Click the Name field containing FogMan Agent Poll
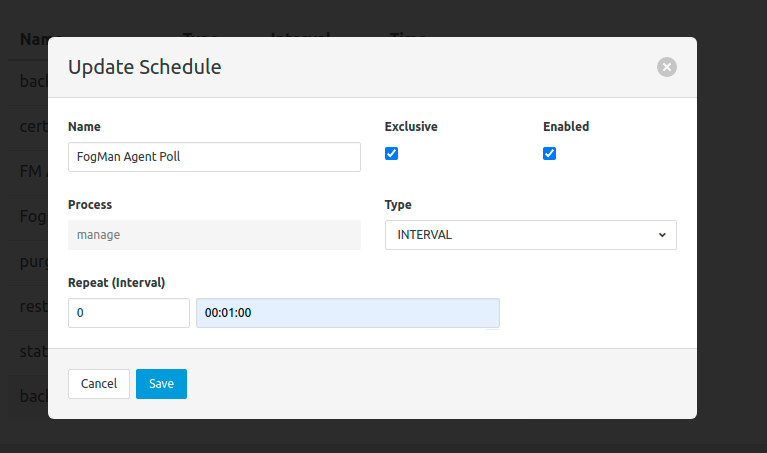Screen dimensions: 767x453 [x=214, y=157]
